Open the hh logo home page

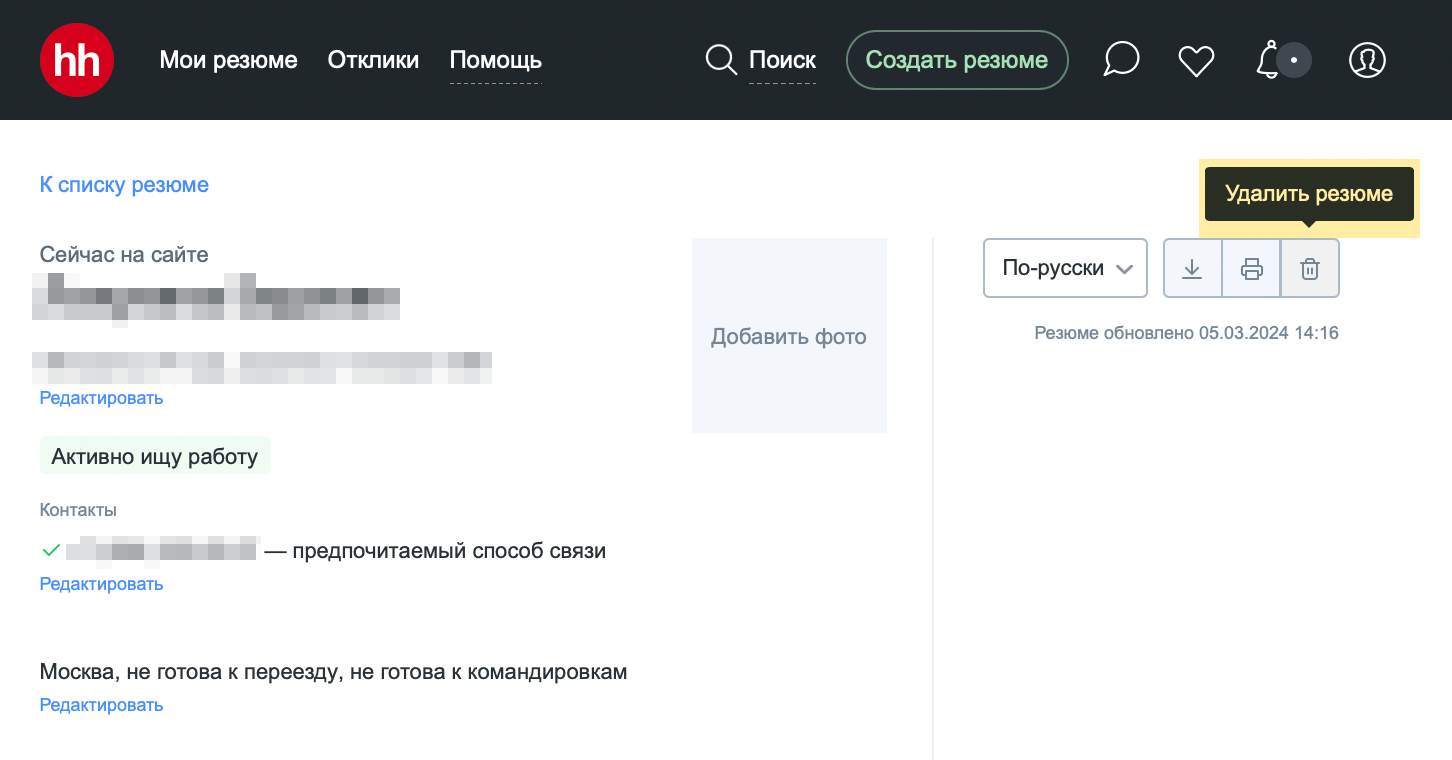[x=77, y=60]
